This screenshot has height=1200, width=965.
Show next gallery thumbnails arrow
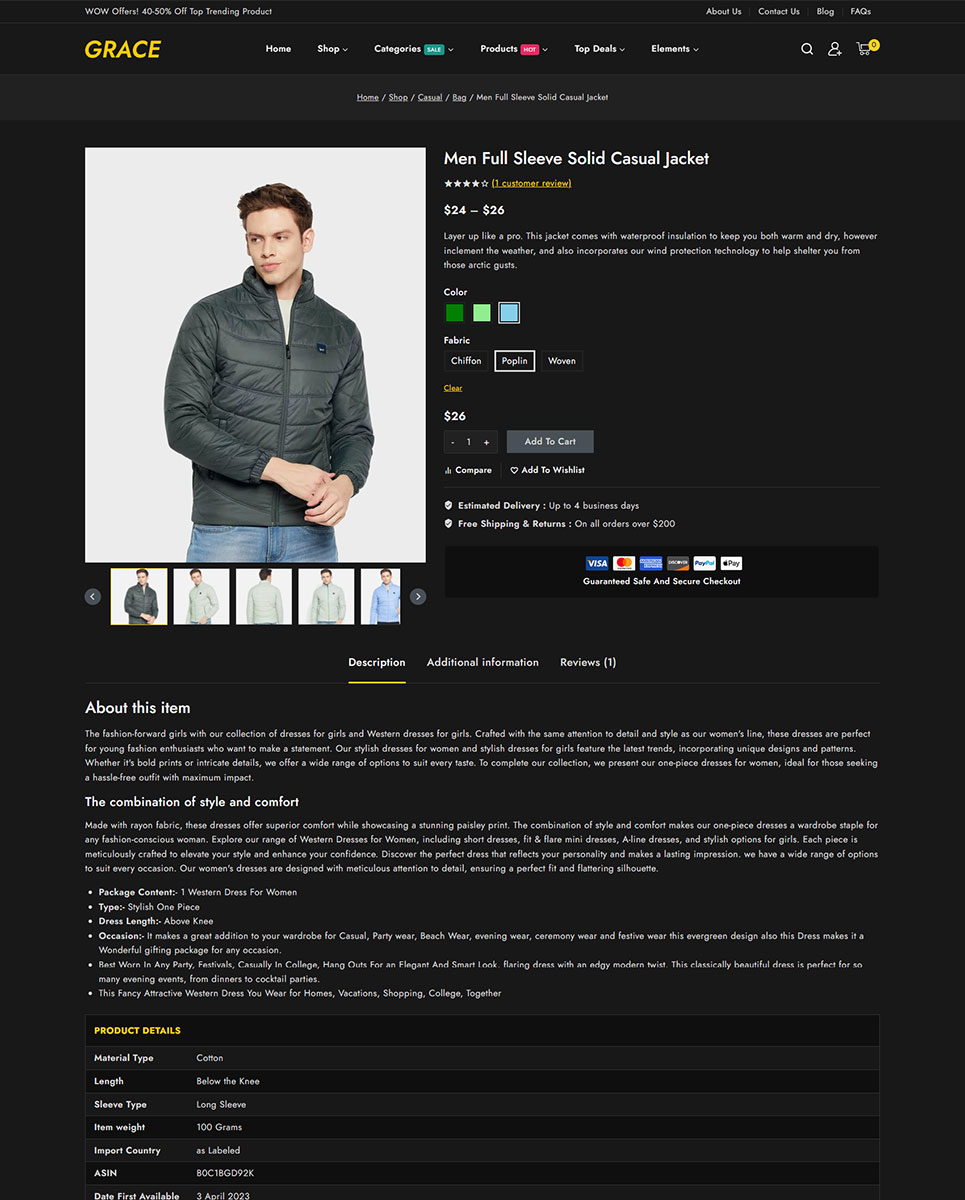pyautogui.click(x=418, y=596)
